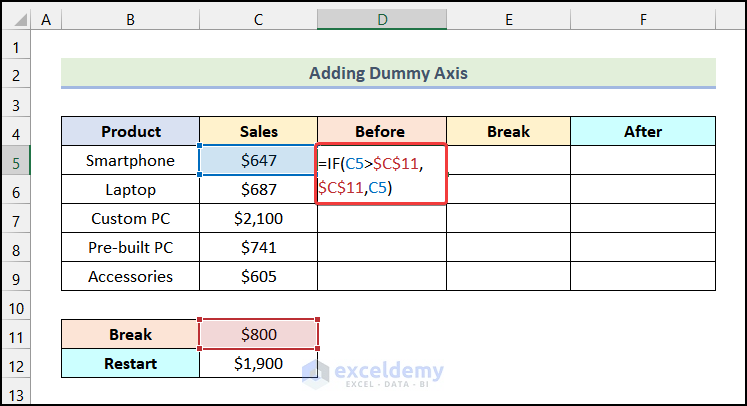This screenshot has height=406, width=747.
Task: Select row 11 header
Action: click(x=16, y=334)
